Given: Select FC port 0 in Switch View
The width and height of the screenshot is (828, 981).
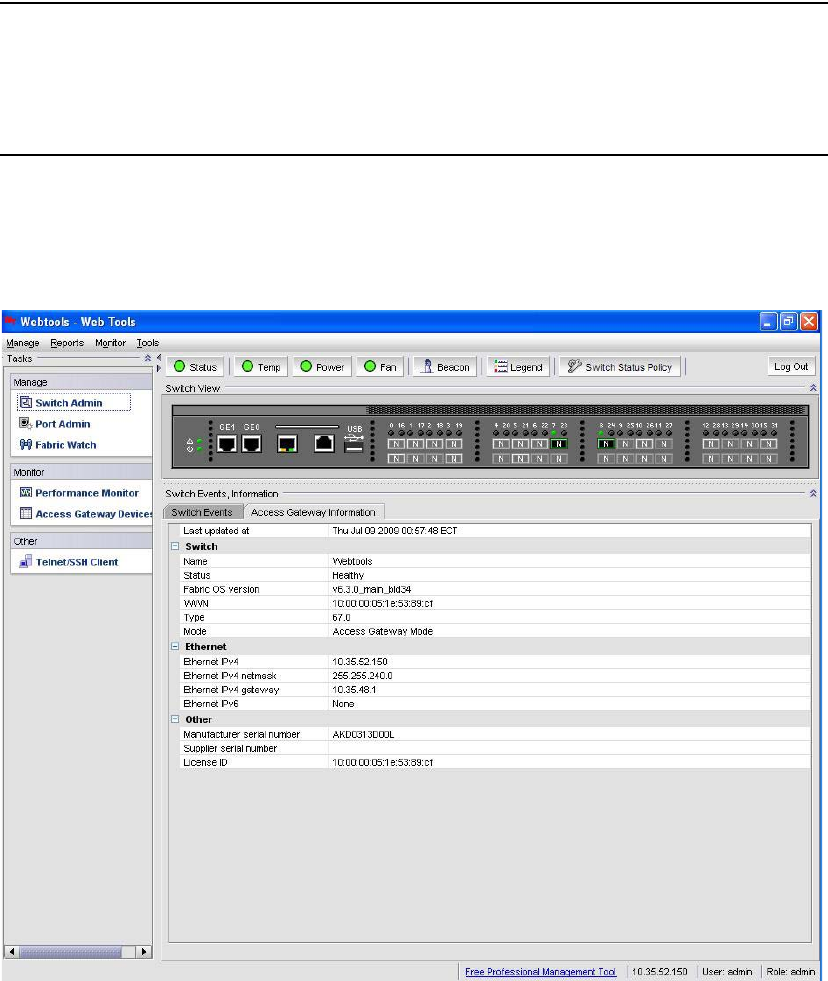Looking at the screenshot, I should coord(396,444).
